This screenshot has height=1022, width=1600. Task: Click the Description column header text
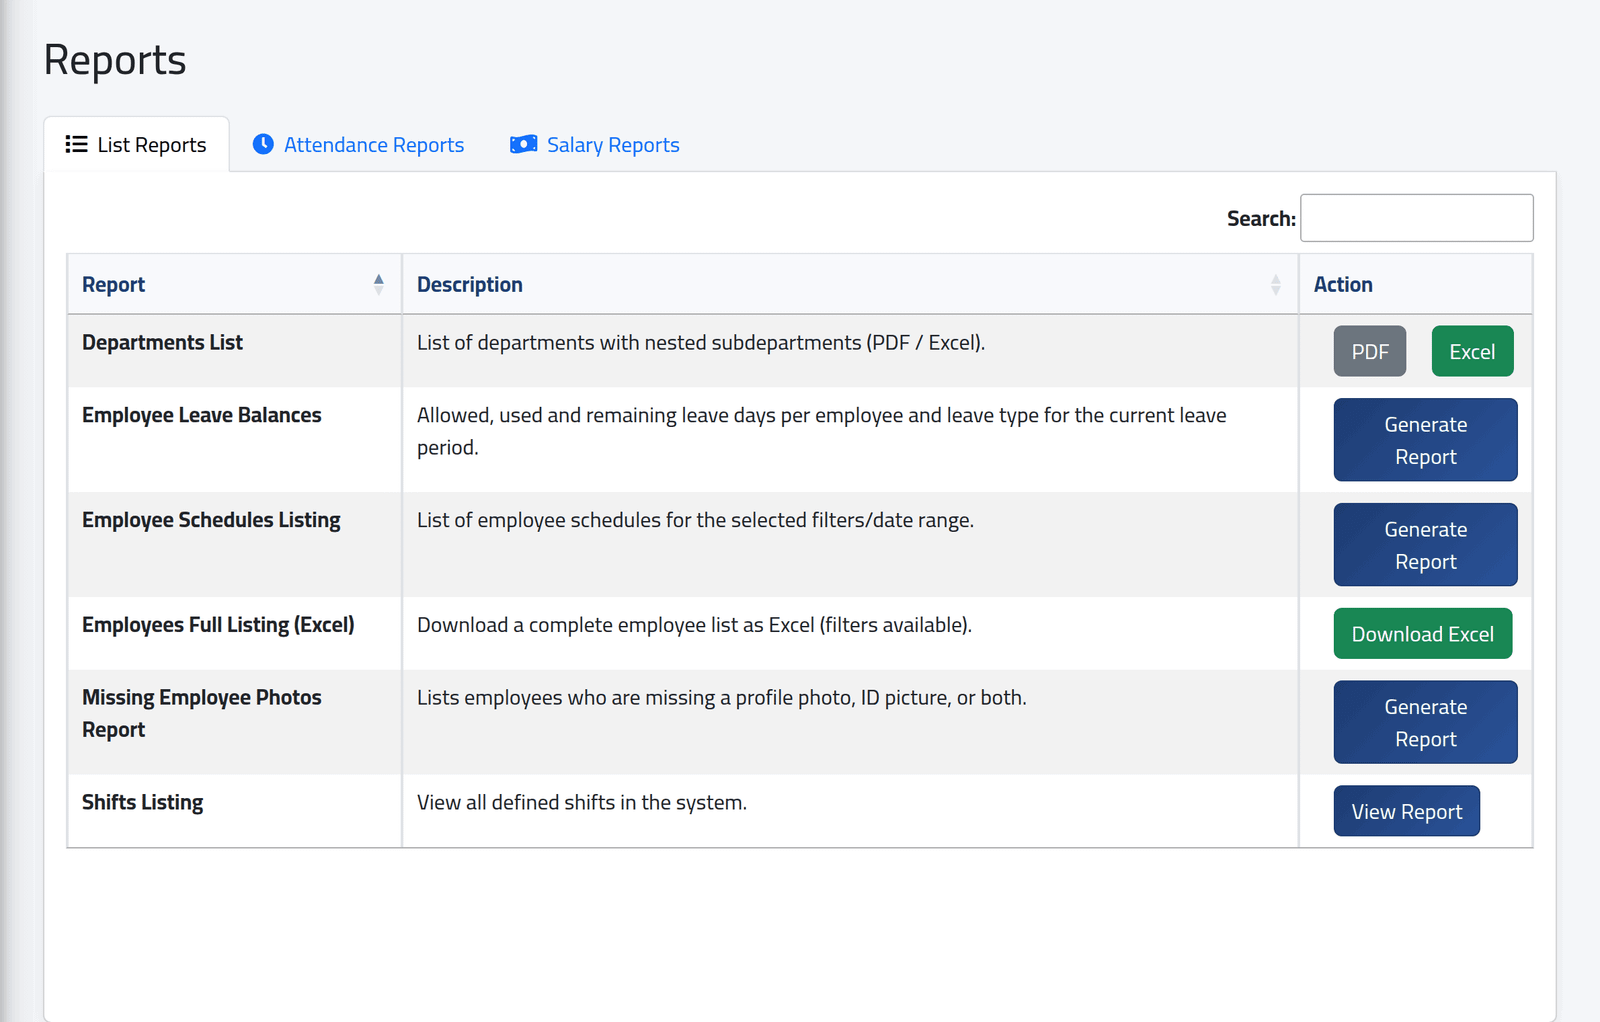coord(469,284)
